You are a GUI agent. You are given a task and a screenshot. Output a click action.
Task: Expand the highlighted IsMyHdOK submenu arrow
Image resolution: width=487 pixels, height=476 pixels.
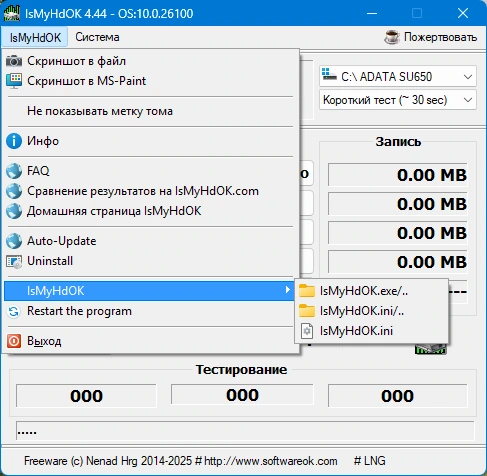(x=287, y=290)
